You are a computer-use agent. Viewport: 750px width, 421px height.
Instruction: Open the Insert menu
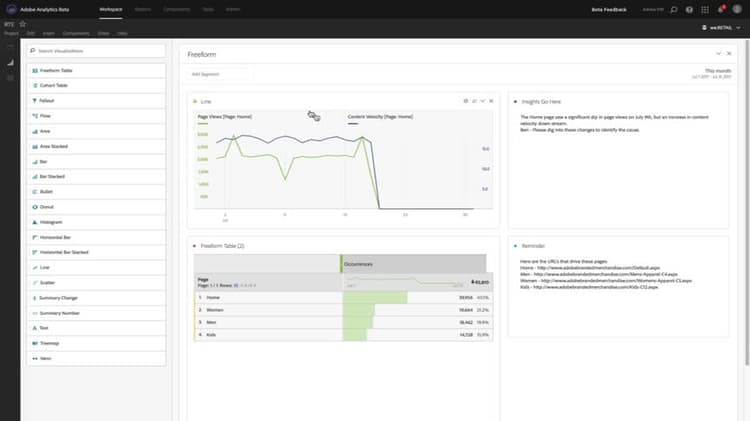point(49,33)
